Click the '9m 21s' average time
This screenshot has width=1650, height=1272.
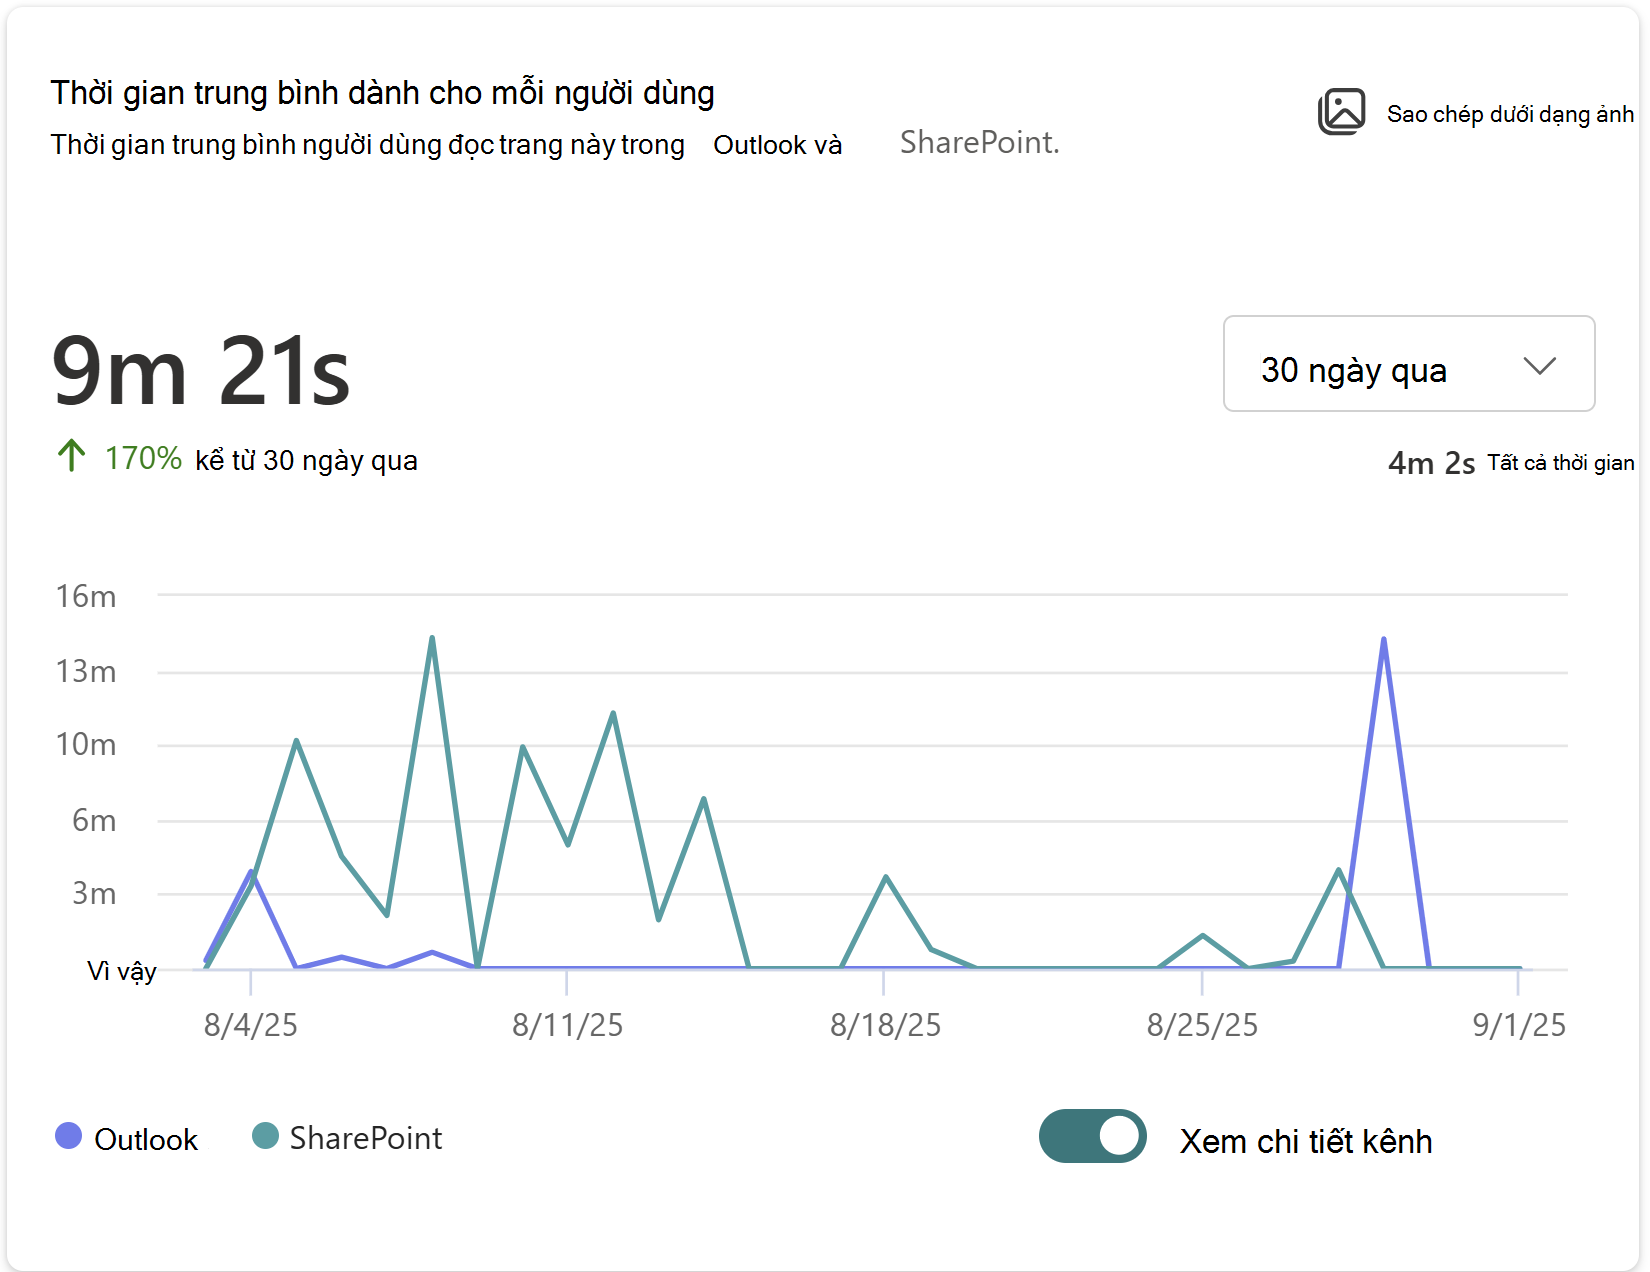point(200,371)
